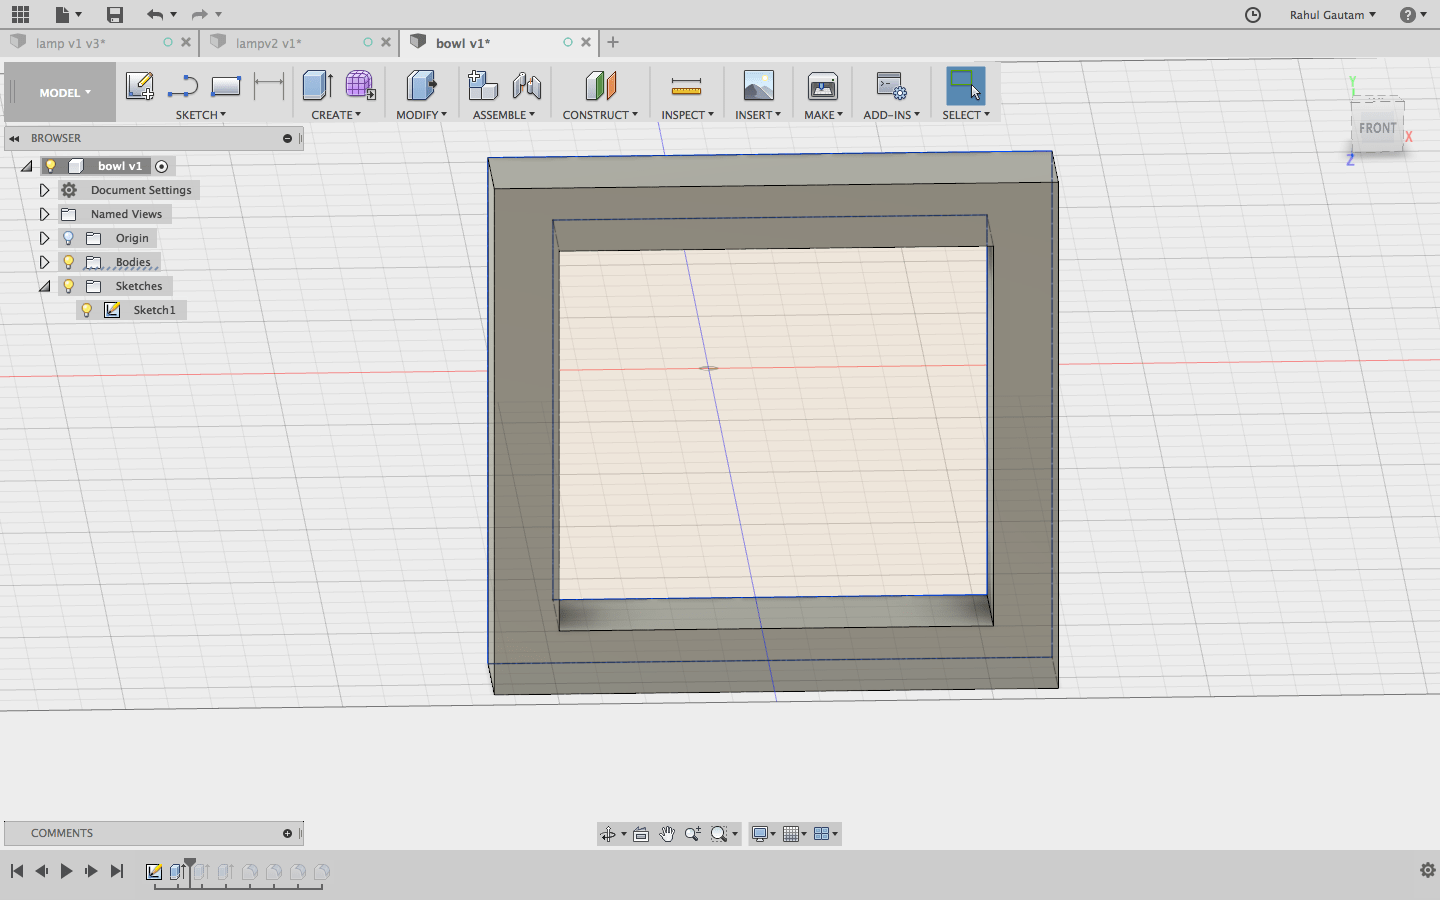Open the CONSTRUCT menu
The image size is (1440, 900).
tap(600, 115)
